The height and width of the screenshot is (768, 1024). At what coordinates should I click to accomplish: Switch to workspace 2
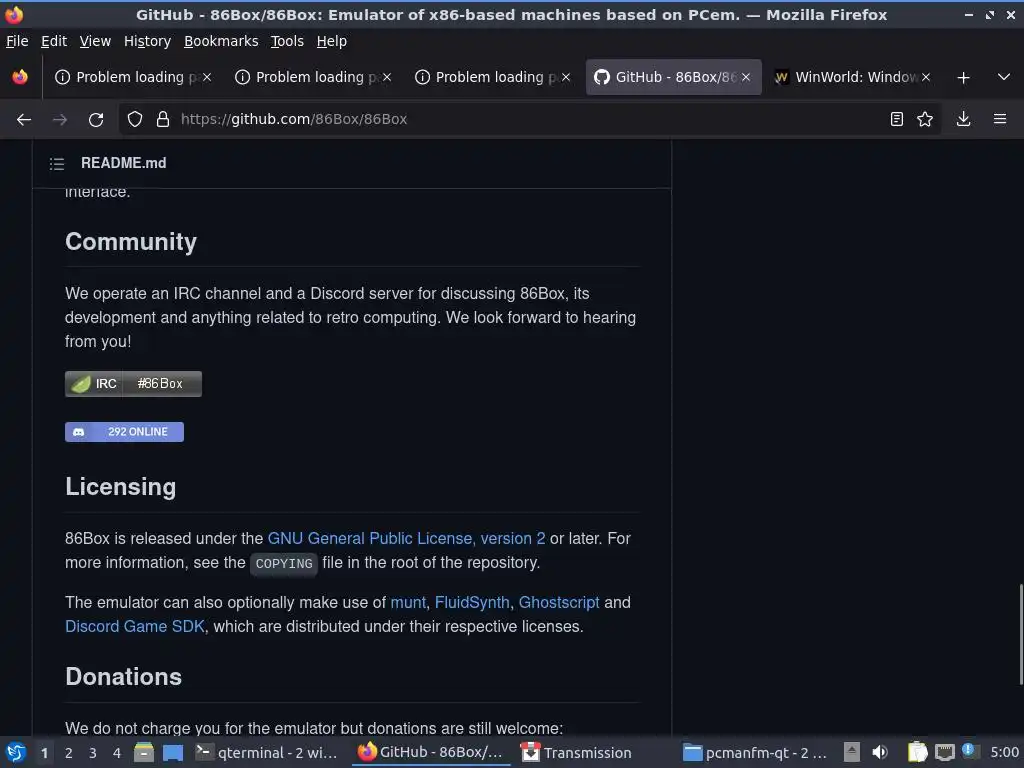click(x=69, y=753)
